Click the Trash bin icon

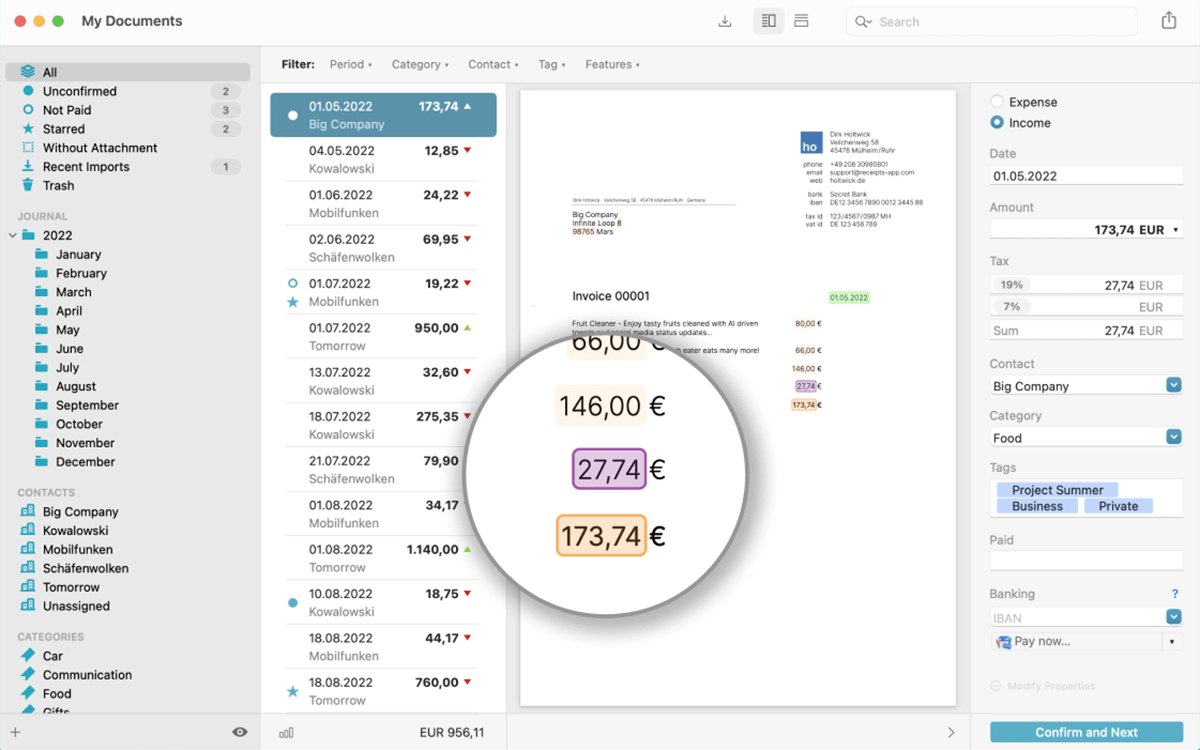pyautogui.click(x=28, y=185)
